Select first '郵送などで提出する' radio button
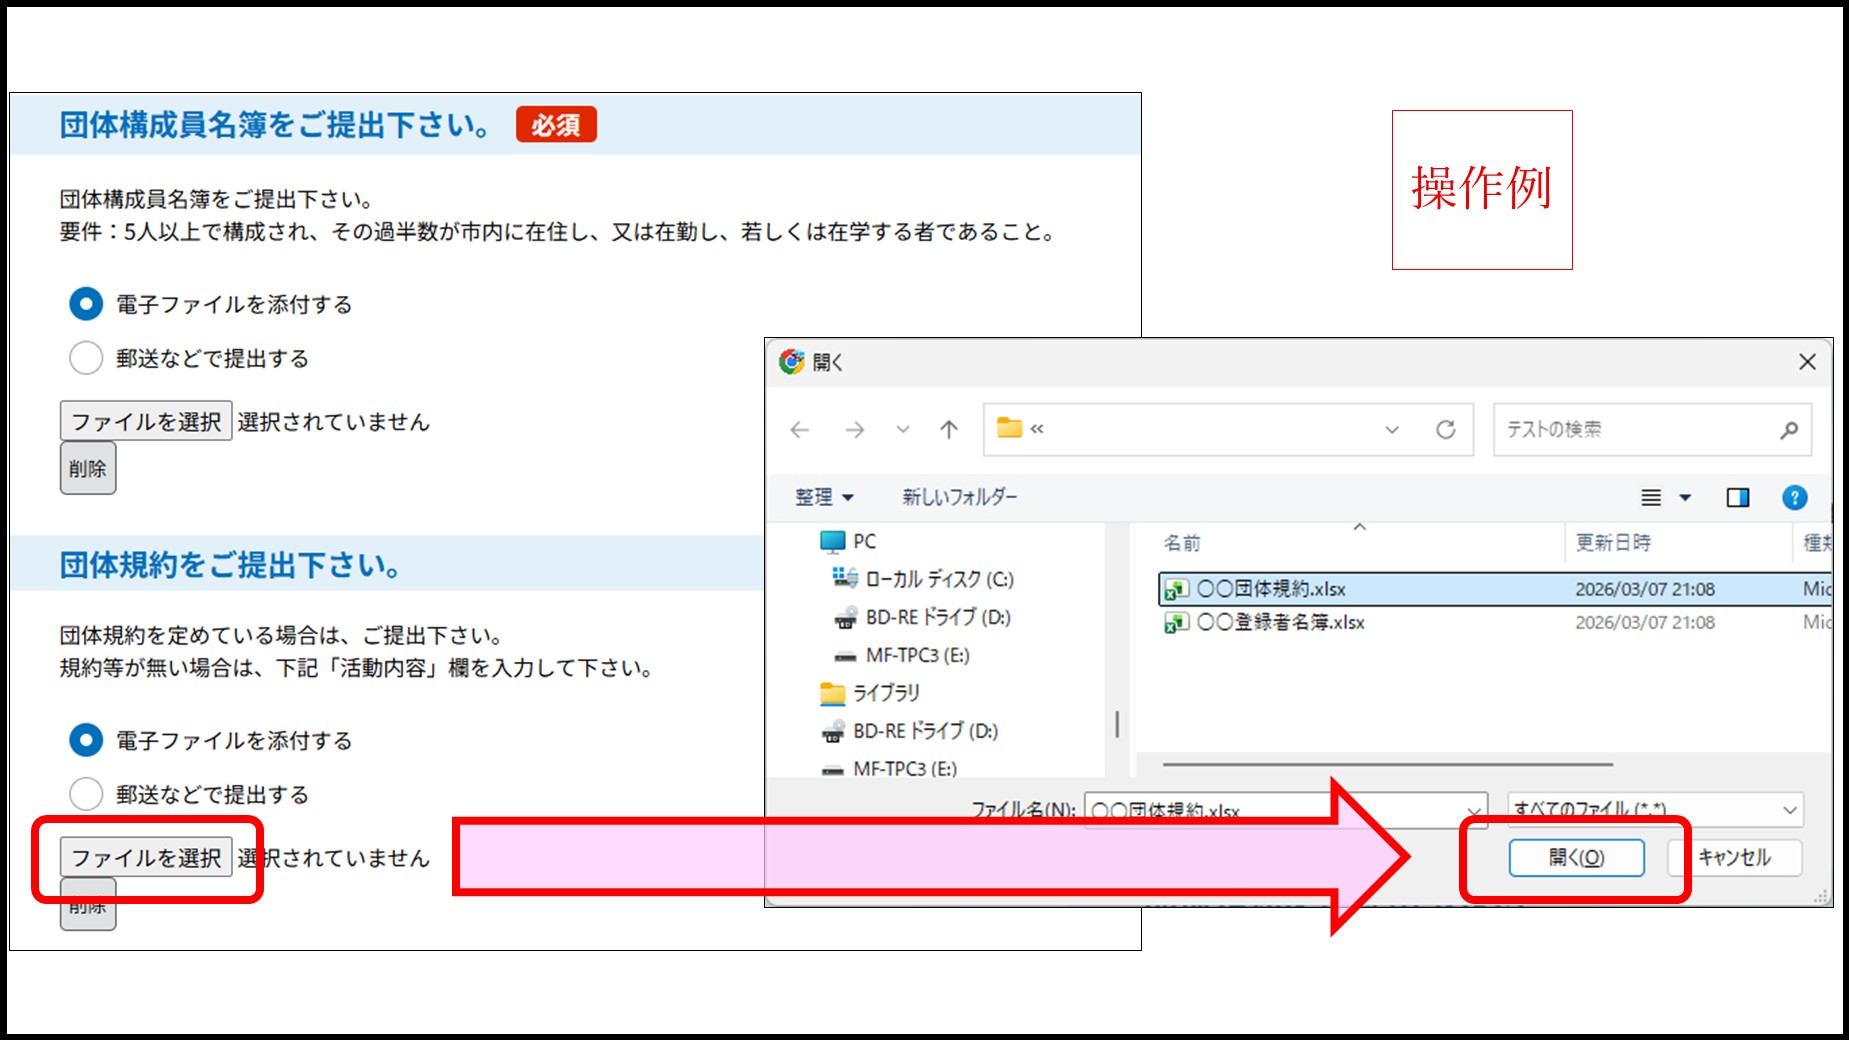Image resolution: width=1849 pixels, height=1040 pixels. 86,358
